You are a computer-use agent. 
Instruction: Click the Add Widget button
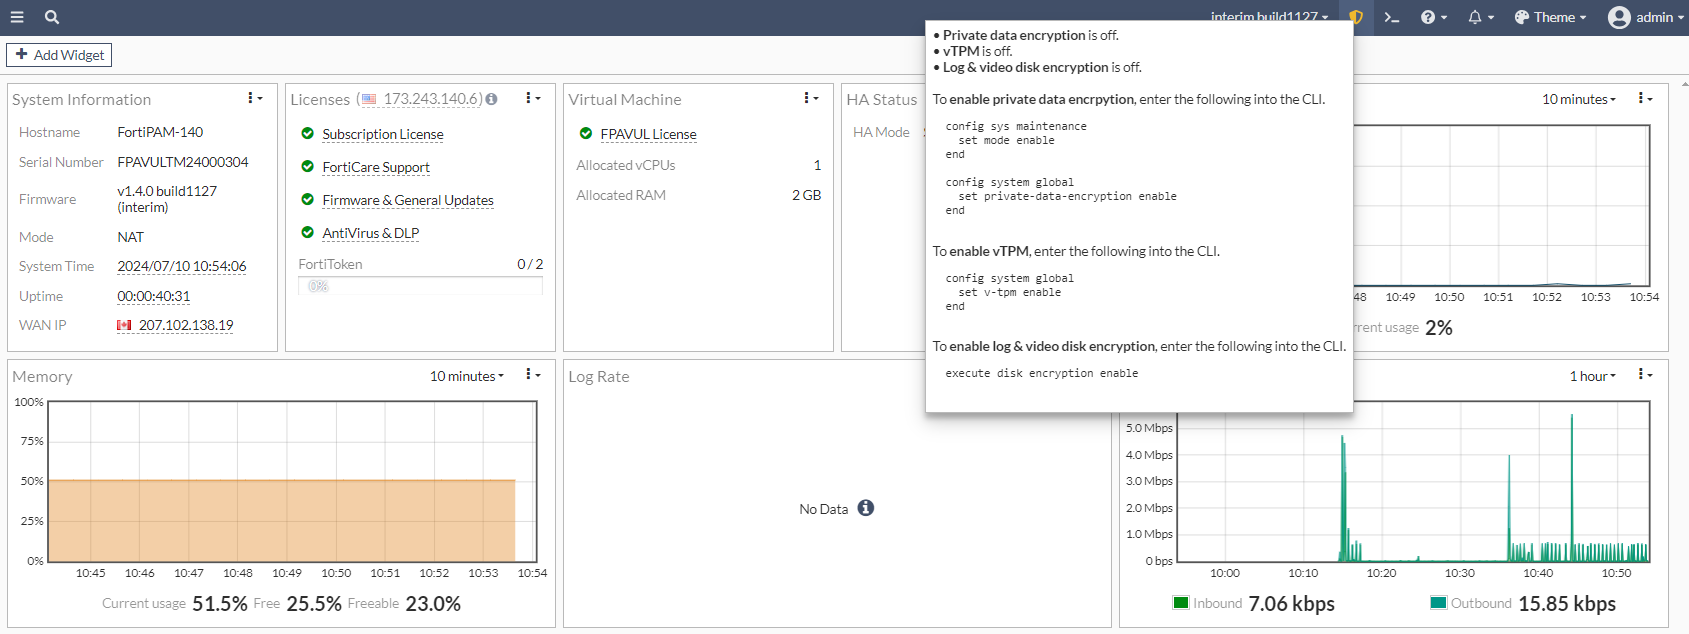point(59,55)
